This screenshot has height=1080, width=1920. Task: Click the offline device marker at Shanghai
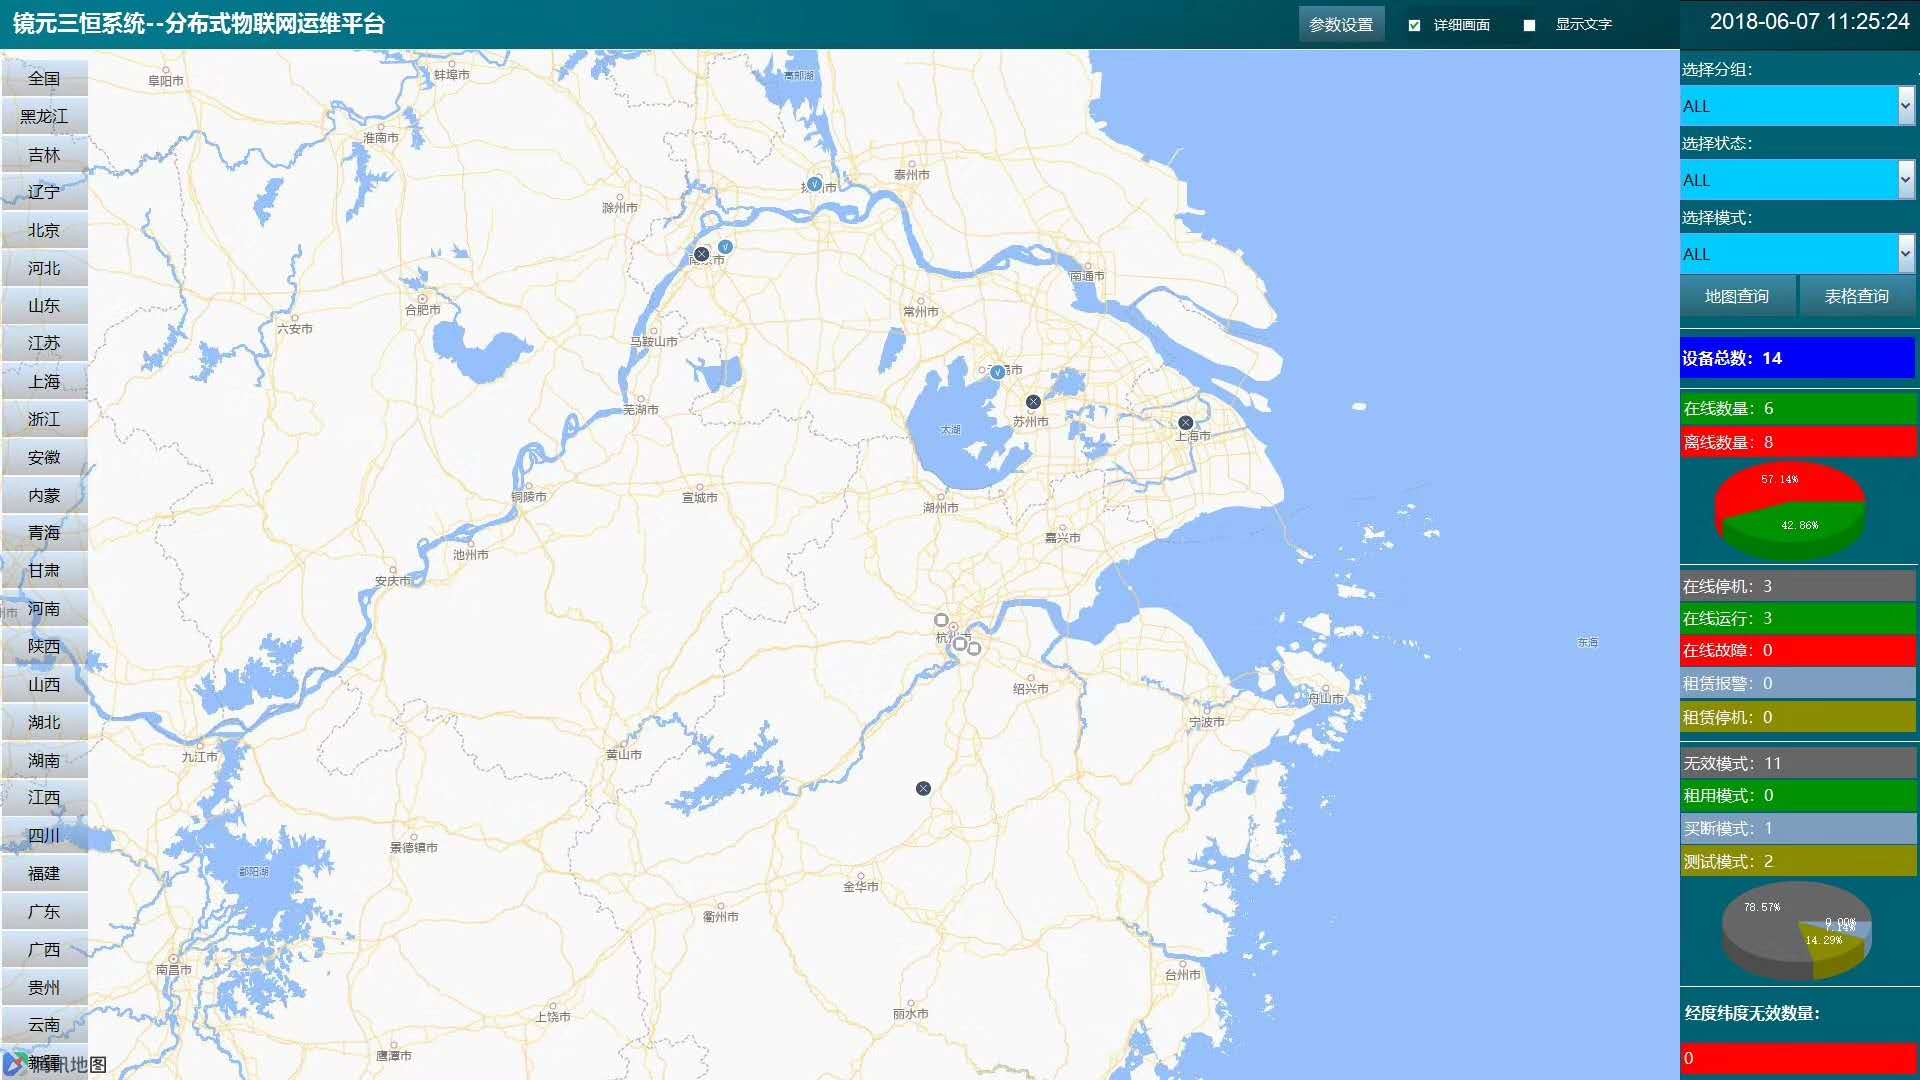(x=1185, y=423)
